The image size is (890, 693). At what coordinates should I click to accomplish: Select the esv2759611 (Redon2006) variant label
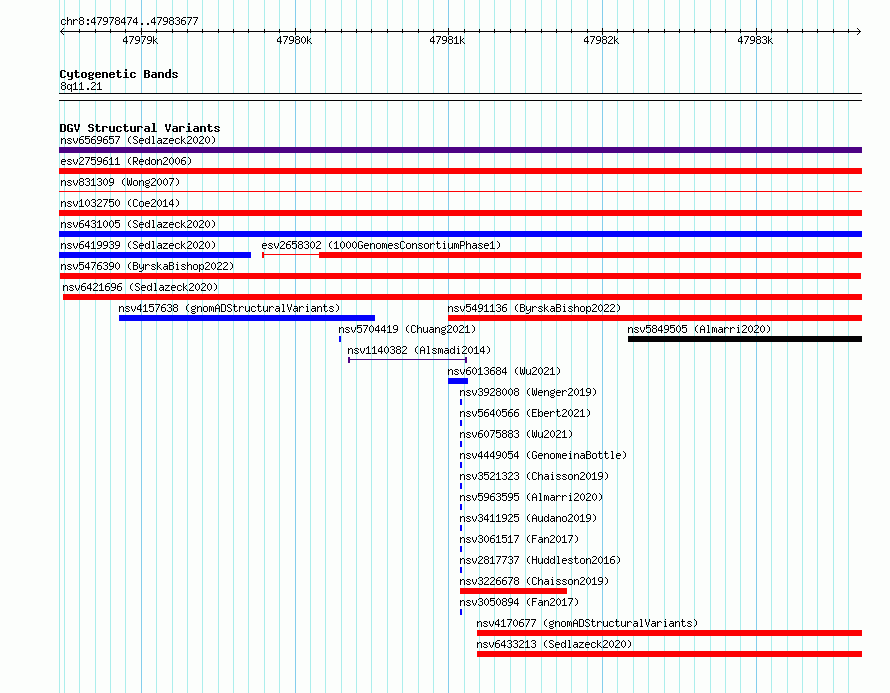click(126, 161)
